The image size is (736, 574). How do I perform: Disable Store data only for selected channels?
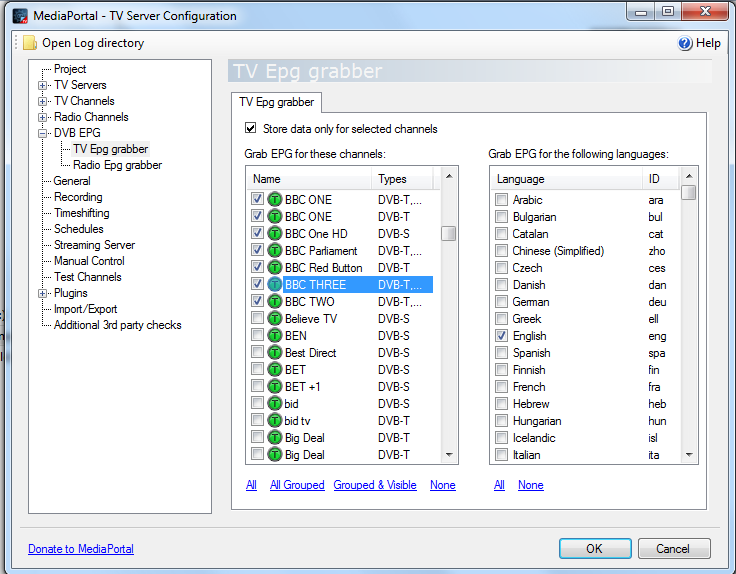(251, 128)
